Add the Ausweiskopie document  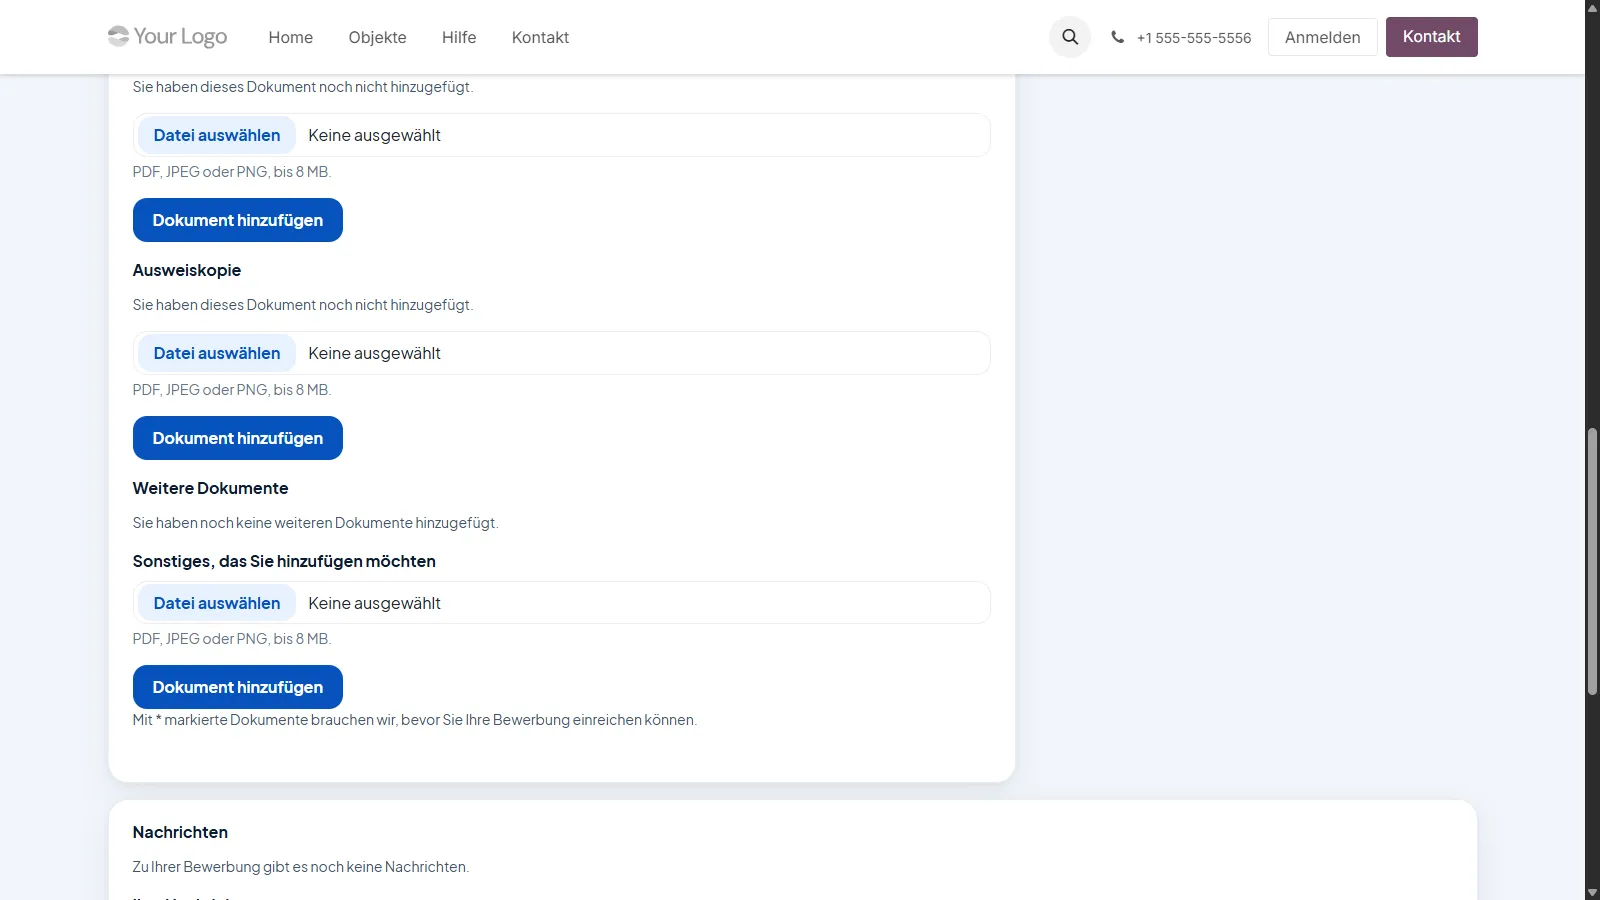pos(238,438)
